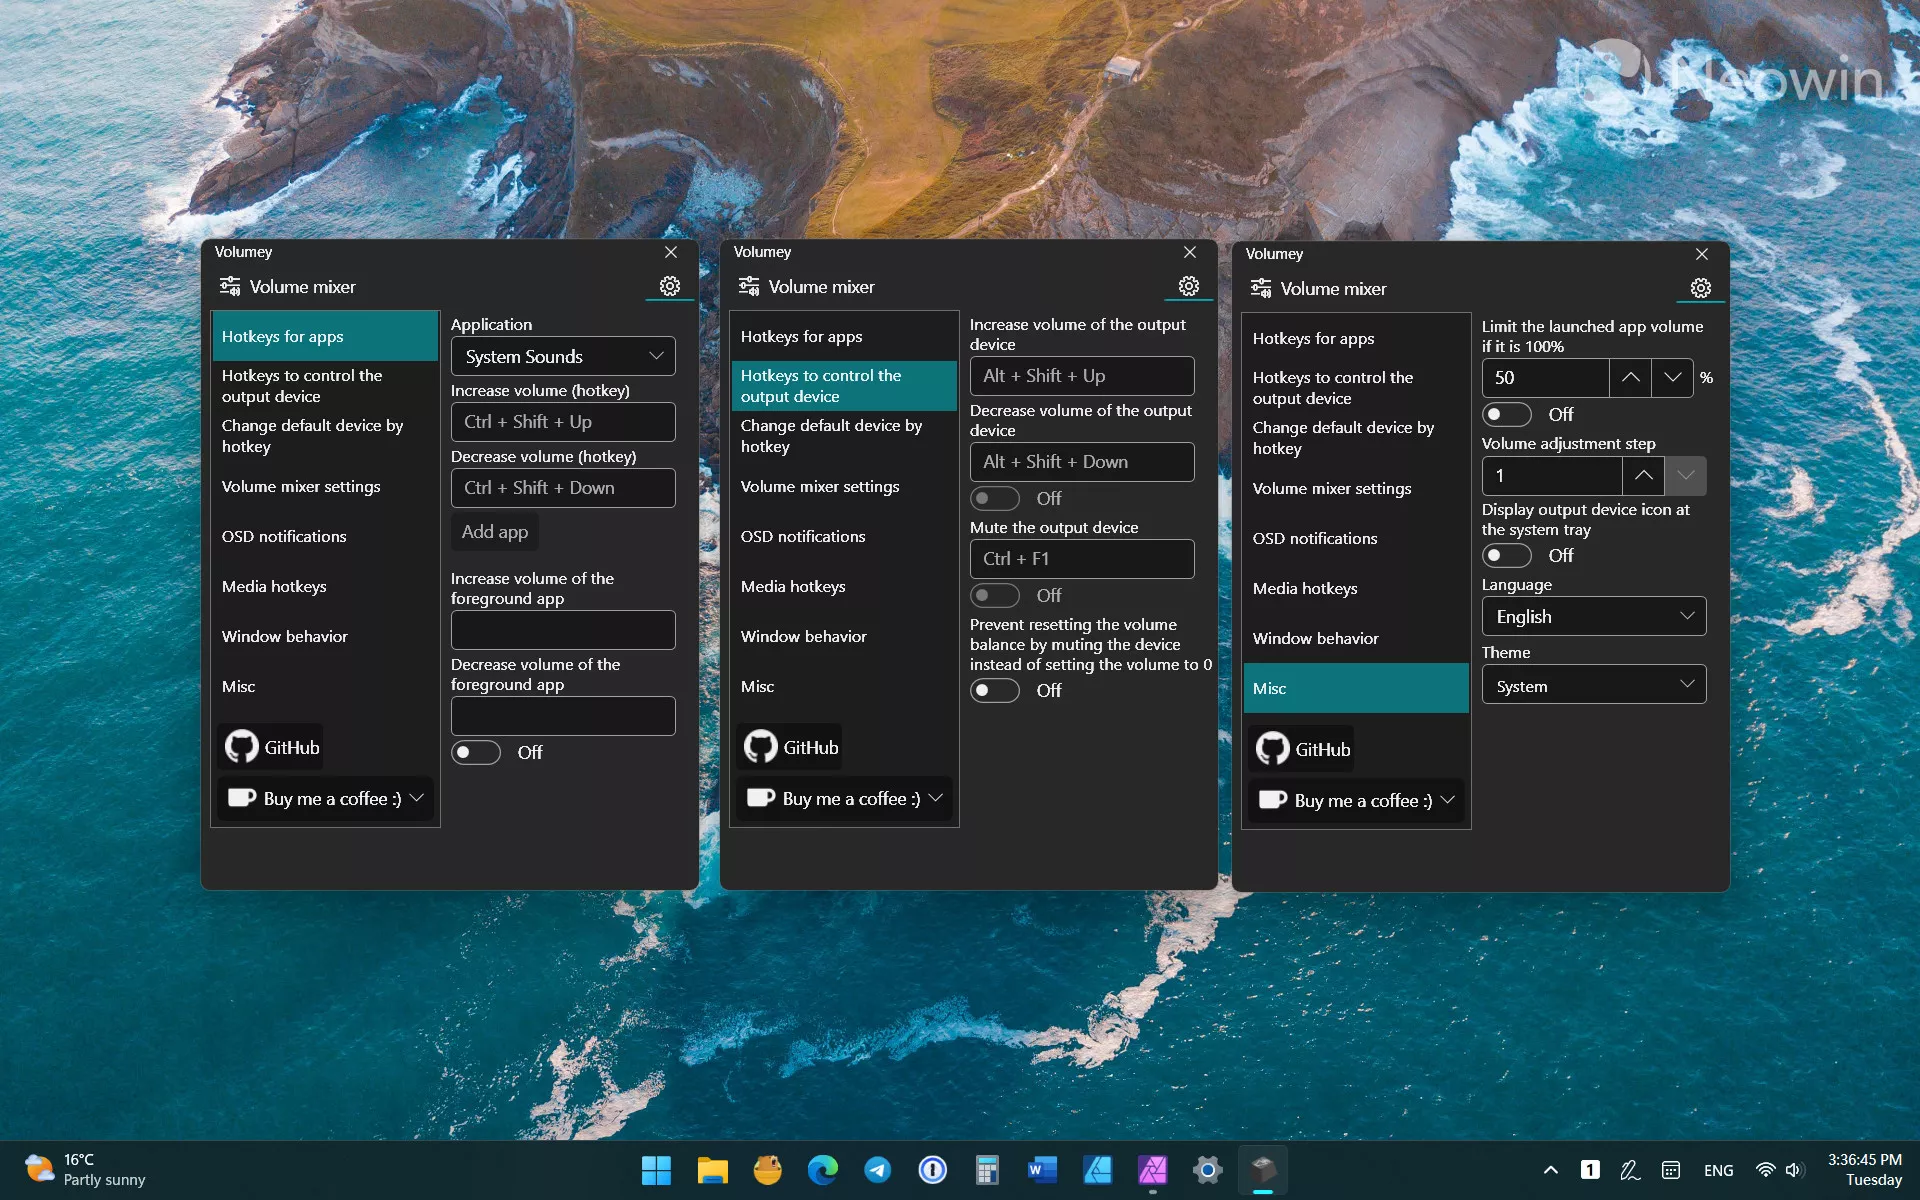
Task: Increase the 50 percent volume limit value
Action: tap(1630, 377)
